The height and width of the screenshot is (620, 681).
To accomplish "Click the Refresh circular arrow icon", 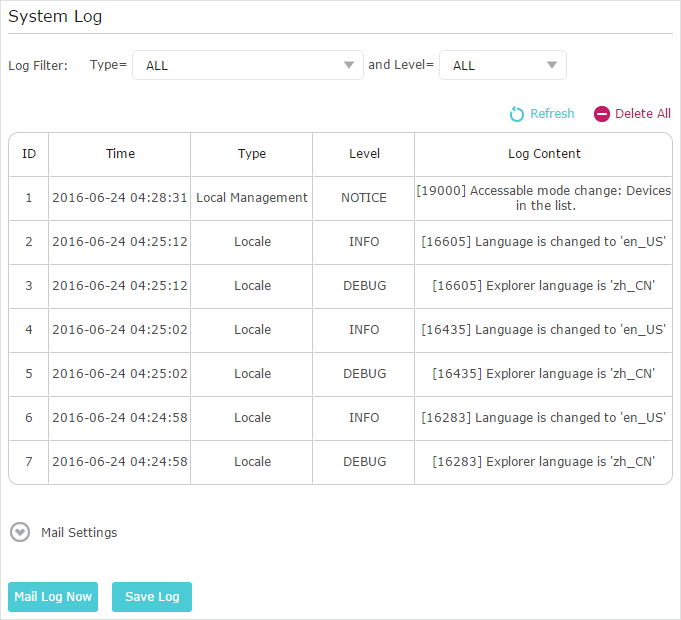I will 516,114.
